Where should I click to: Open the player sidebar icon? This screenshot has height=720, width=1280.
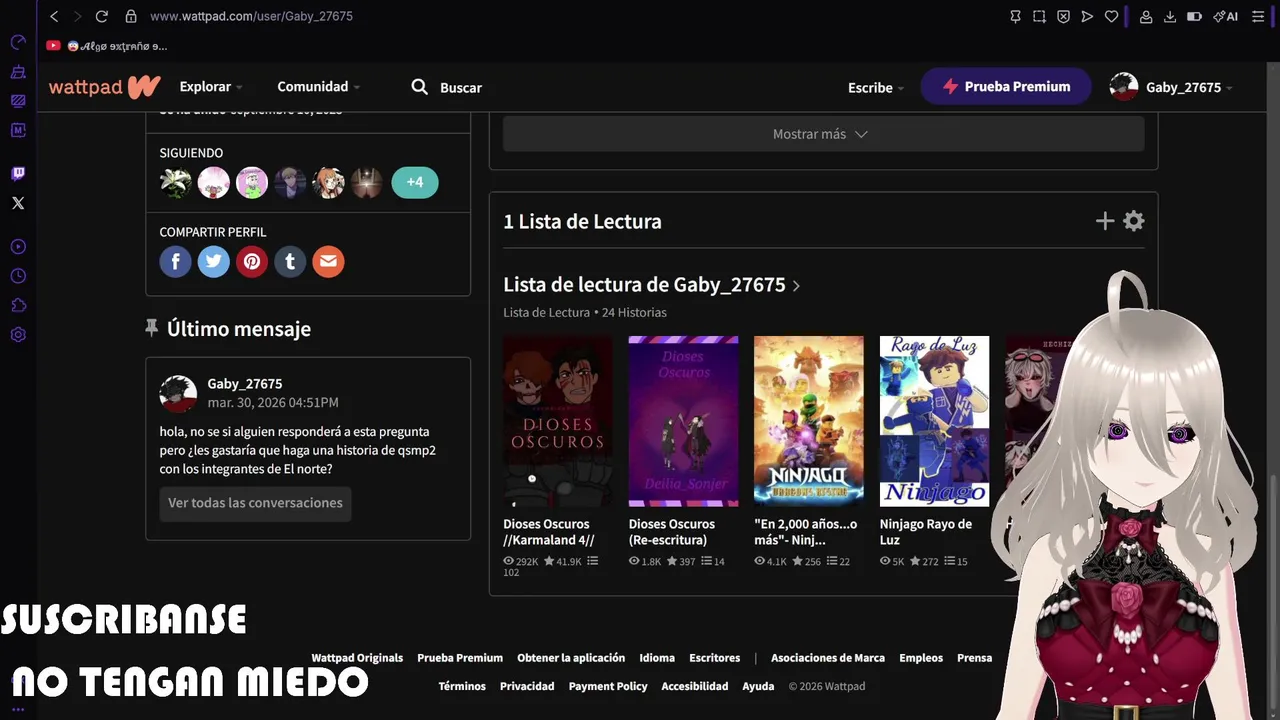click(18, 247)
